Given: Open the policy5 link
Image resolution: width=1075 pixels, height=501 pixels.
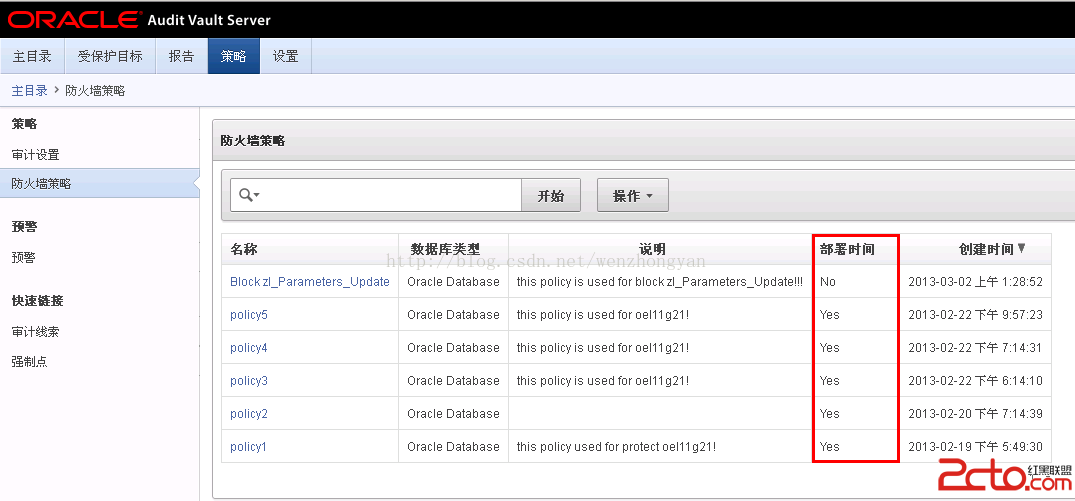Looking at the screenshot, I should tap(249, 315).
